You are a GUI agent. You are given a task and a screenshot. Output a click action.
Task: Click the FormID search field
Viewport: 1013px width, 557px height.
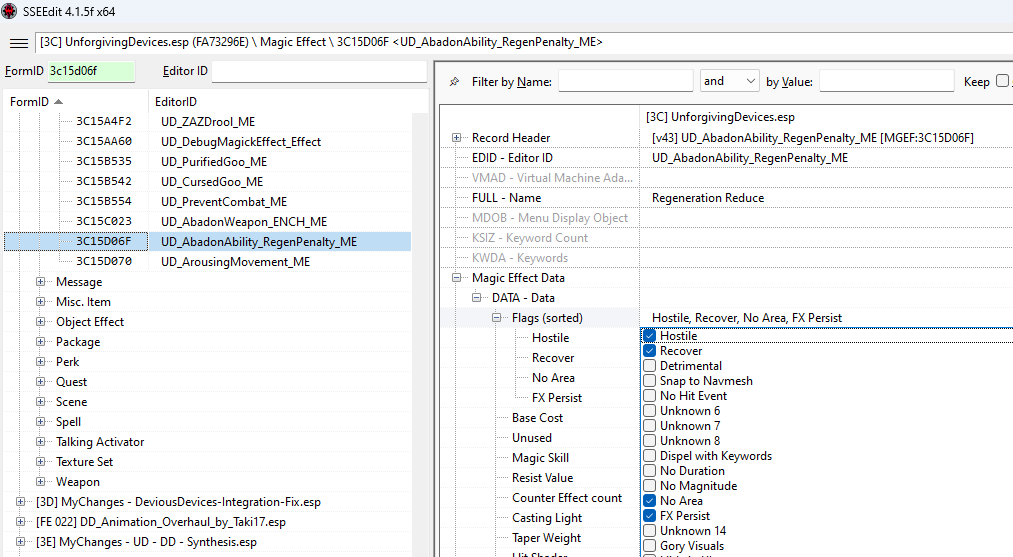[x=92, y=71]
